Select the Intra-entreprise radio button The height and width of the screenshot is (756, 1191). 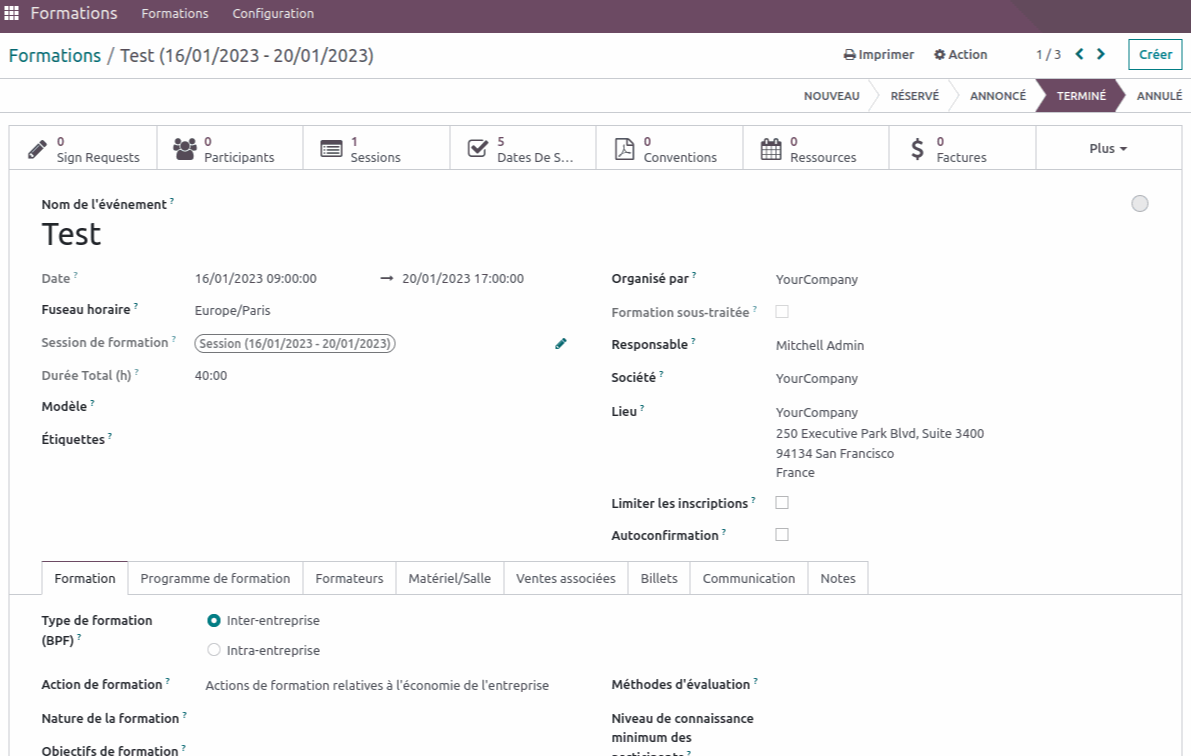tap(214, 649)
